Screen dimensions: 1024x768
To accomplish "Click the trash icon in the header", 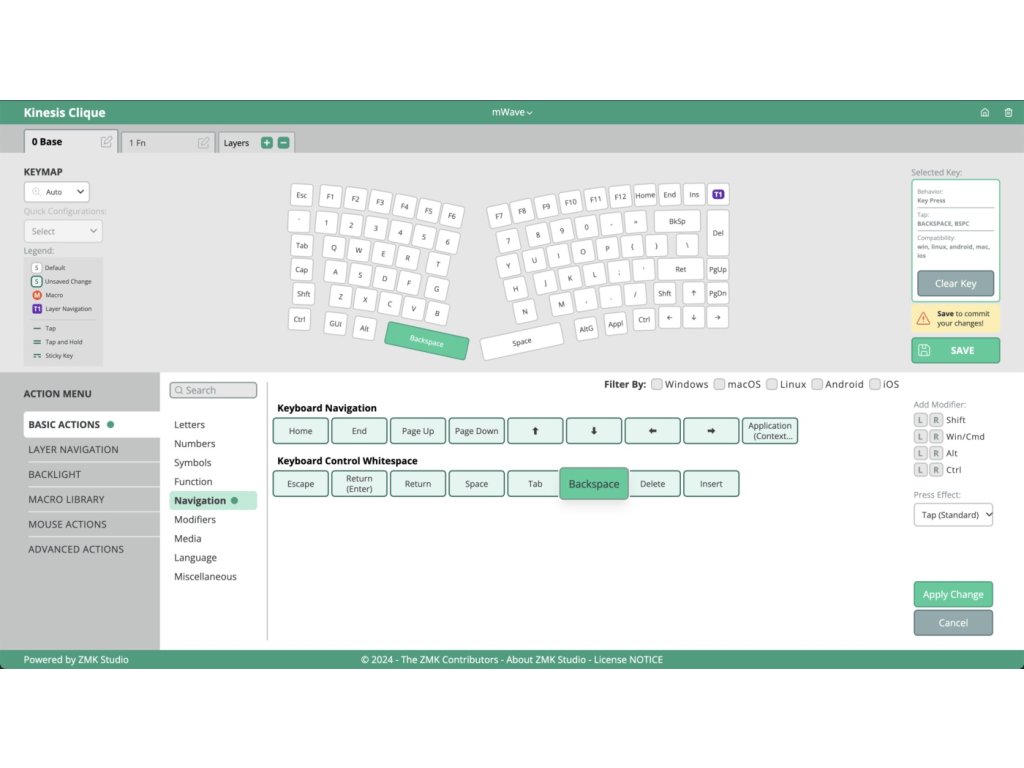I will click(1008, 113).
